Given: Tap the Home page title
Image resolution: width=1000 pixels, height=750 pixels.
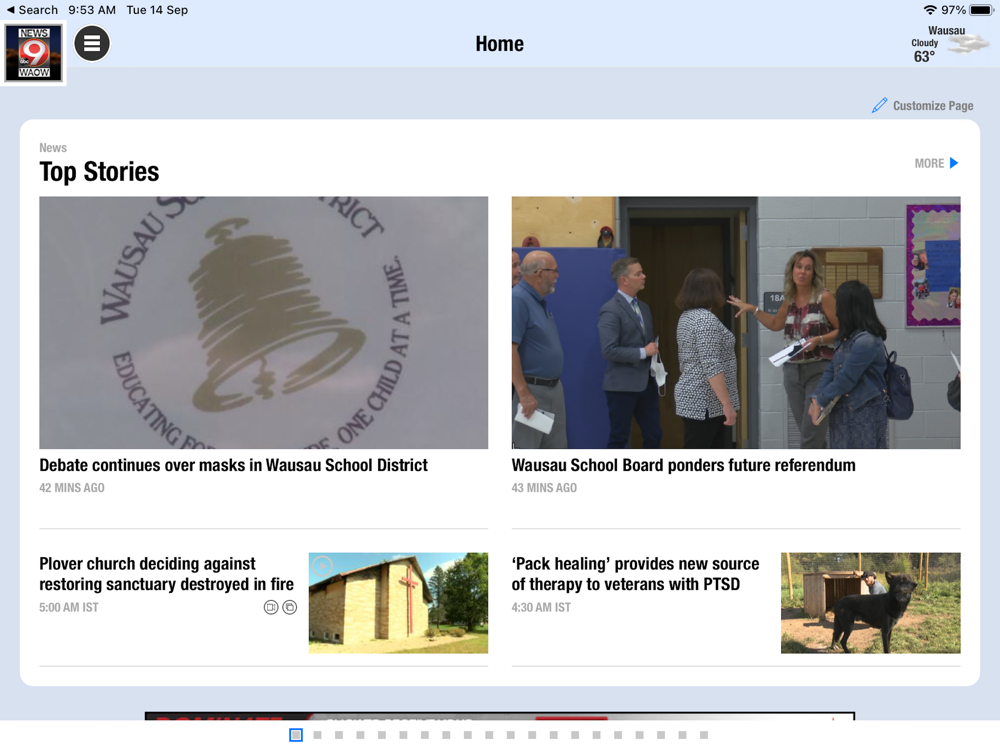Looking at the screenshot, I should (499, 43).
